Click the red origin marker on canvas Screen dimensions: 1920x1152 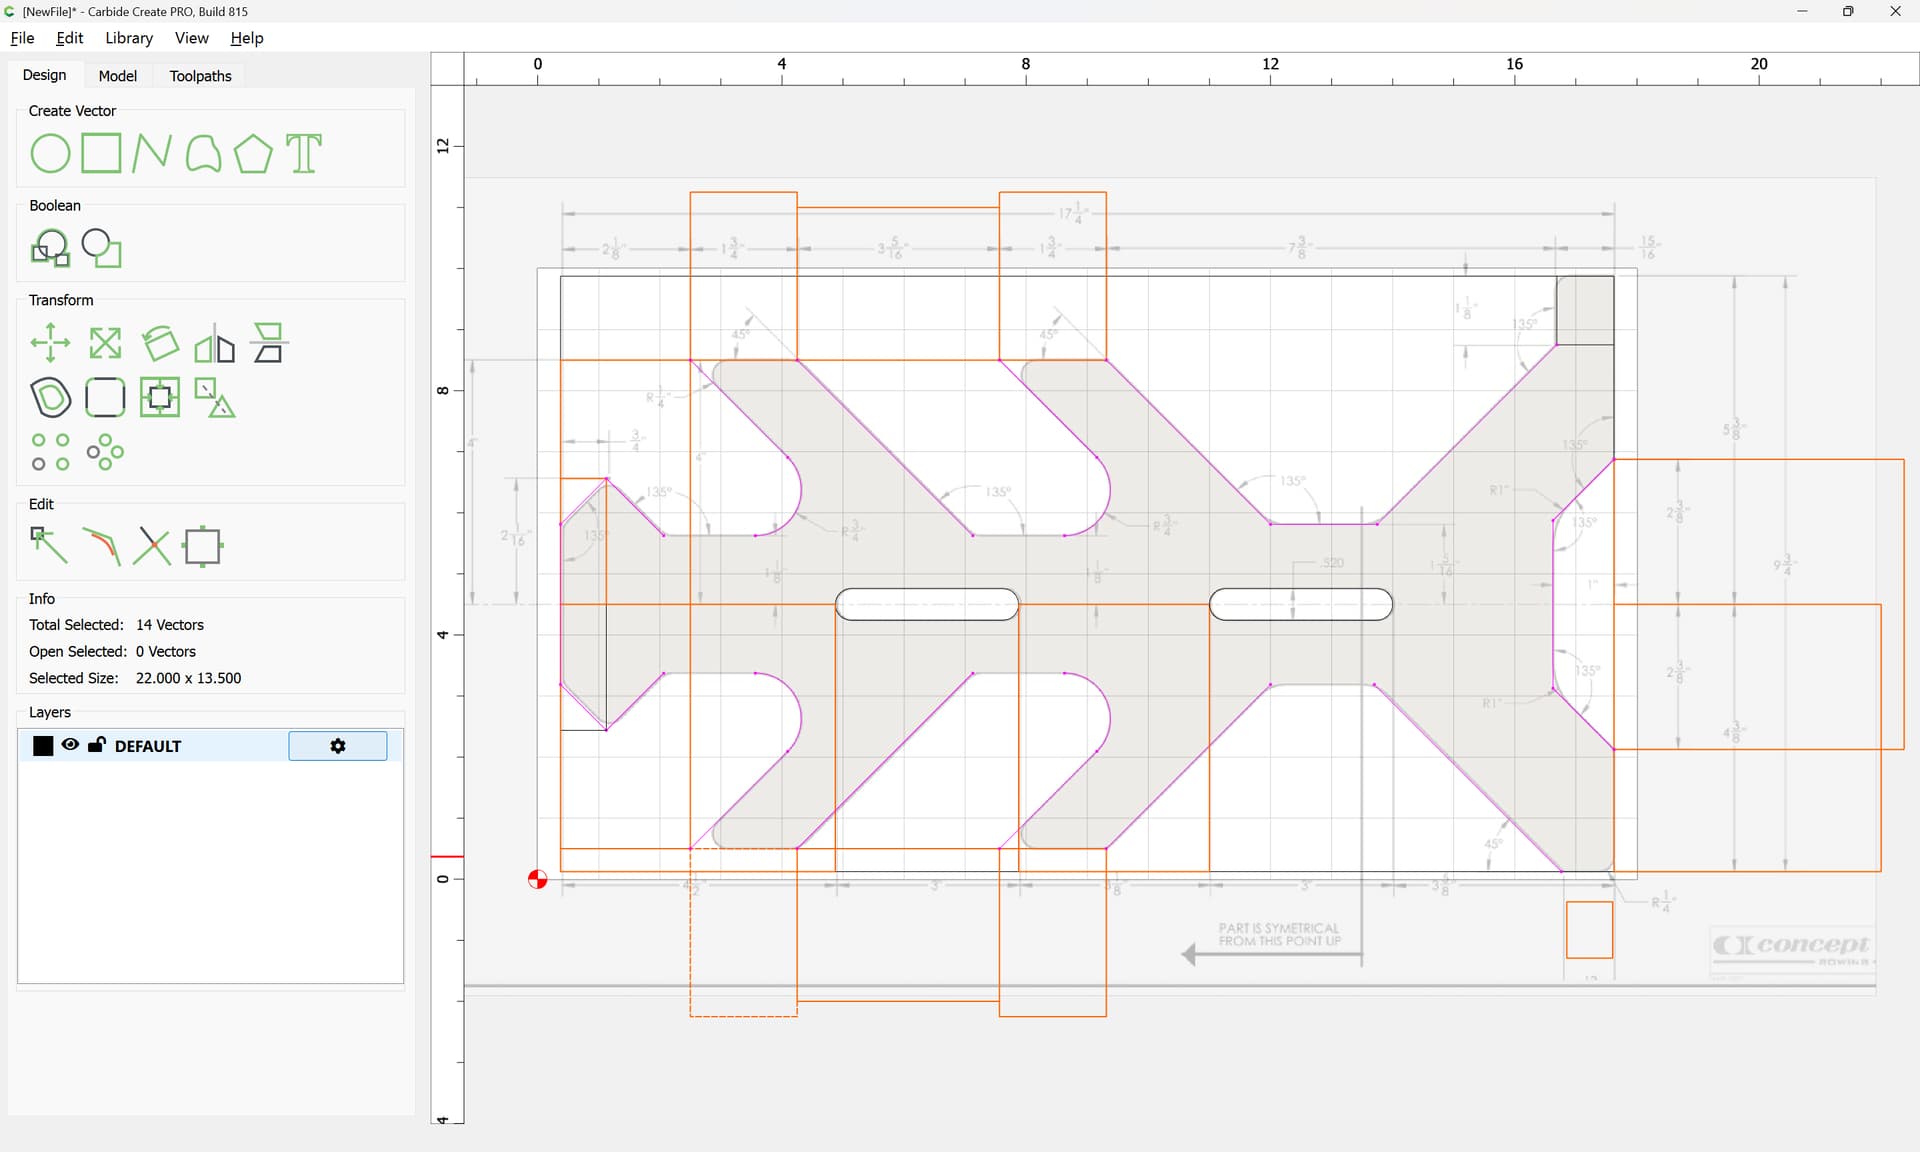pyautogui.click(x=537, y=879)
